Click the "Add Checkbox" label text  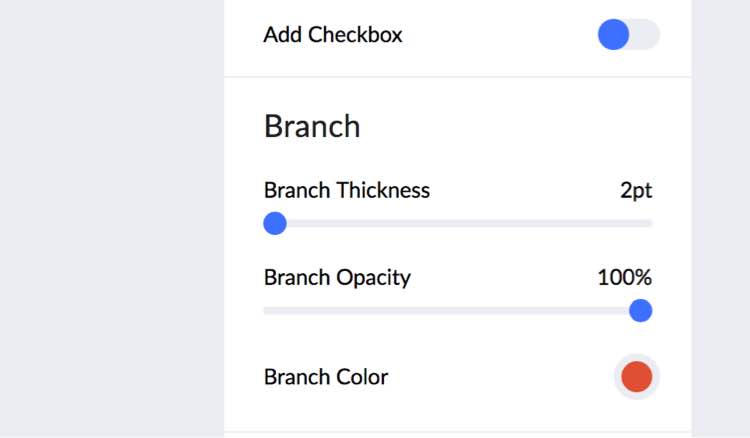point(332,35)
